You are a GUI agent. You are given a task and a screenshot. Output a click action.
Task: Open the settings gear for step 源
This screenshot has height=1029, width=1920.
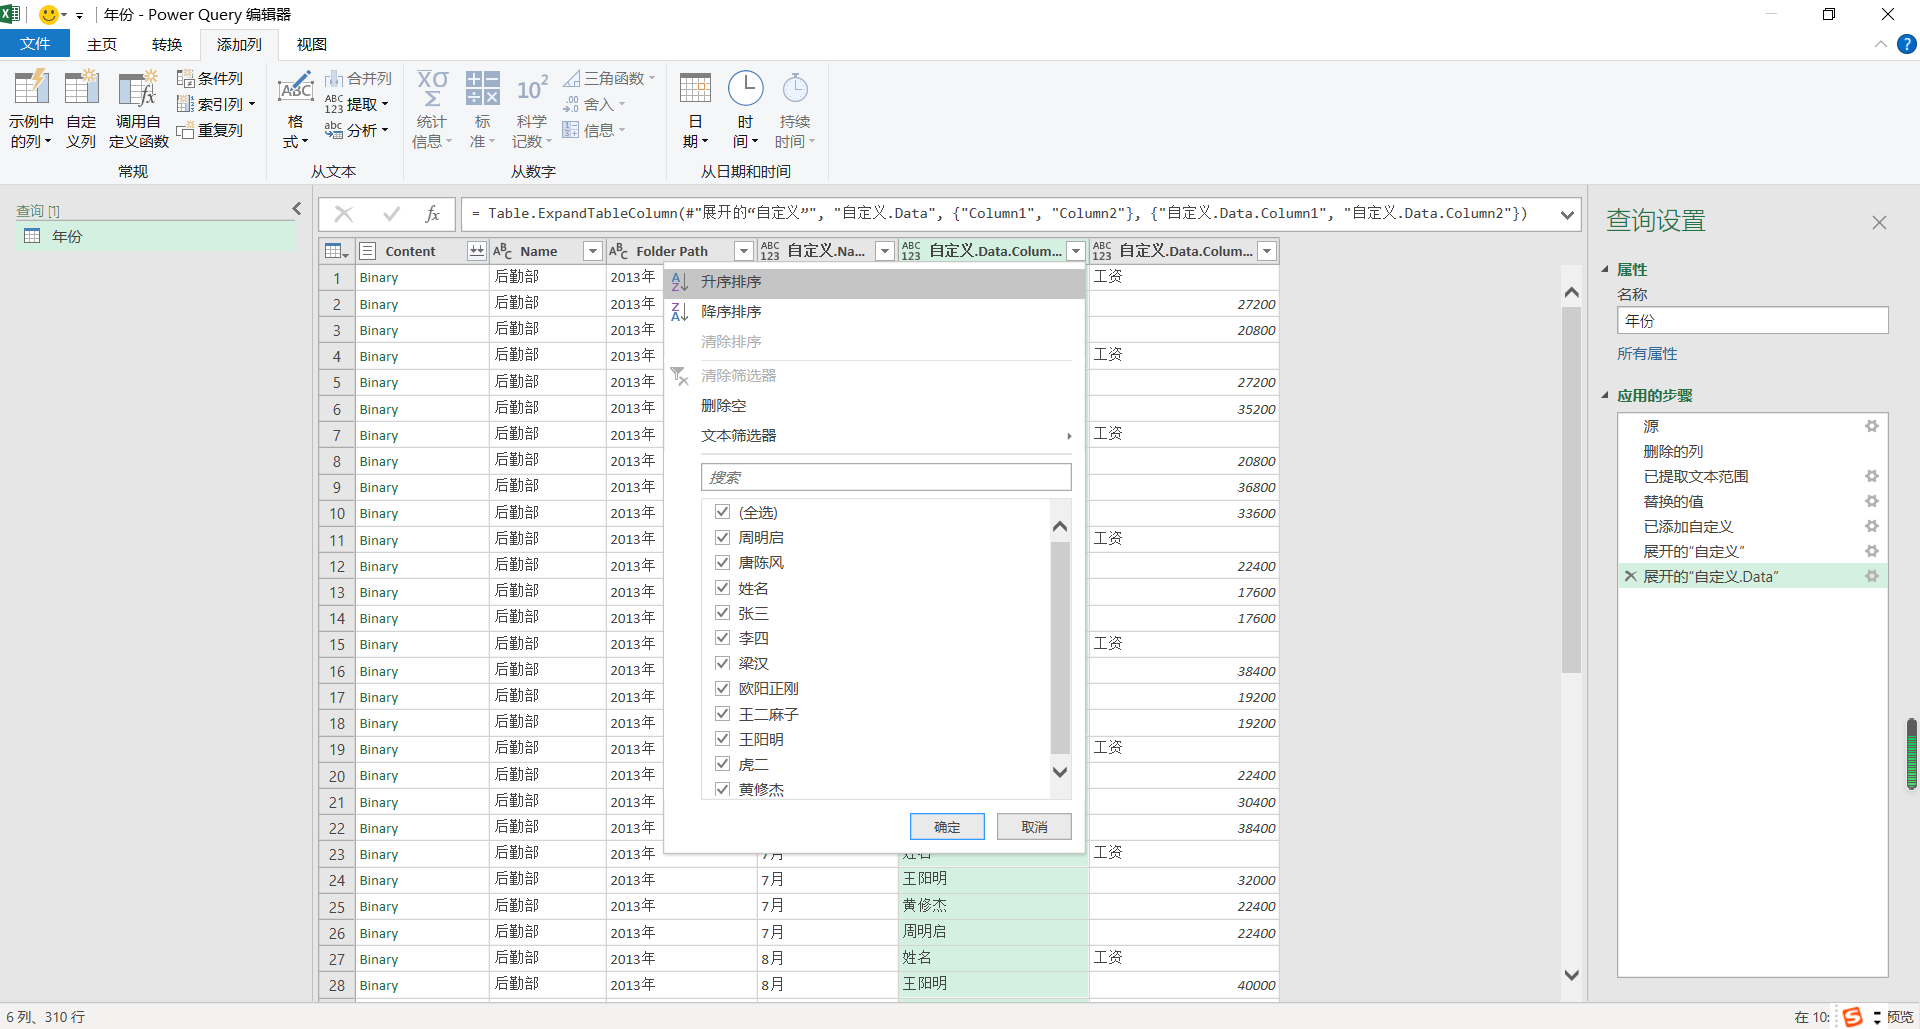coord(1872,426)
